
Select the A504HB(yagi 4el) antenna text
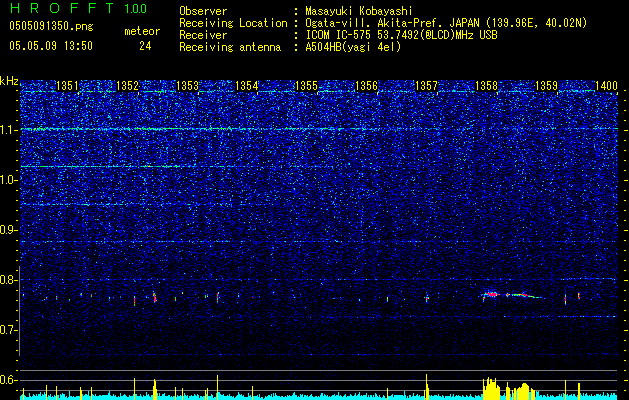[x=353, y=47]
